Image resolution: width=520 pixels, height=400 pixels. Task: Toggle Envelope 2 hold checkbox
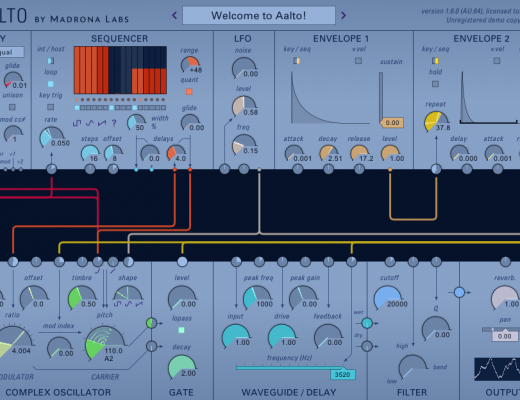click(x=435, y=84)
